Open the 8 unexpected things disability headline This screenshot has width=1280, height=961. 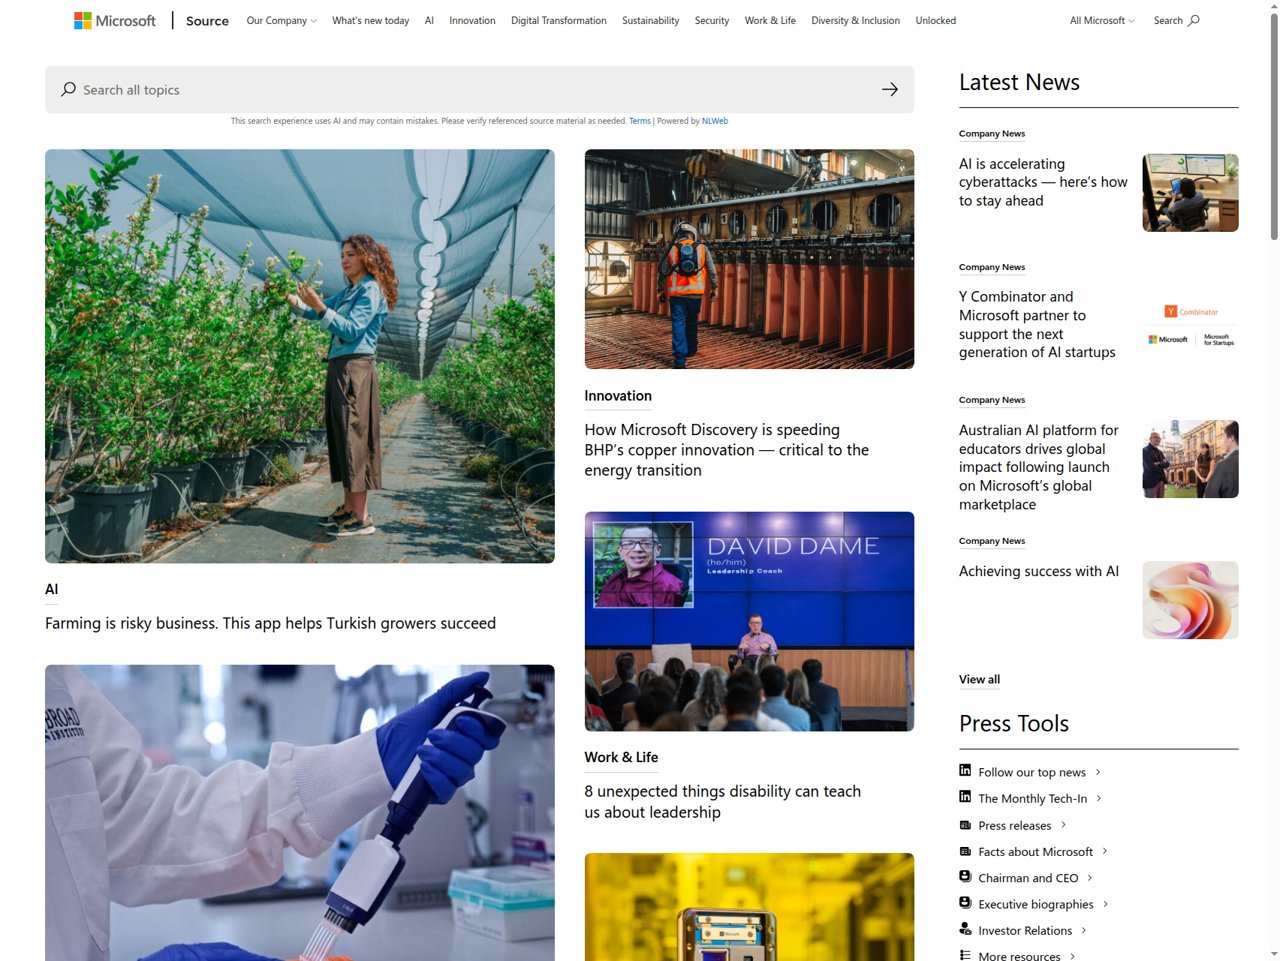click(x=723, y=802)
